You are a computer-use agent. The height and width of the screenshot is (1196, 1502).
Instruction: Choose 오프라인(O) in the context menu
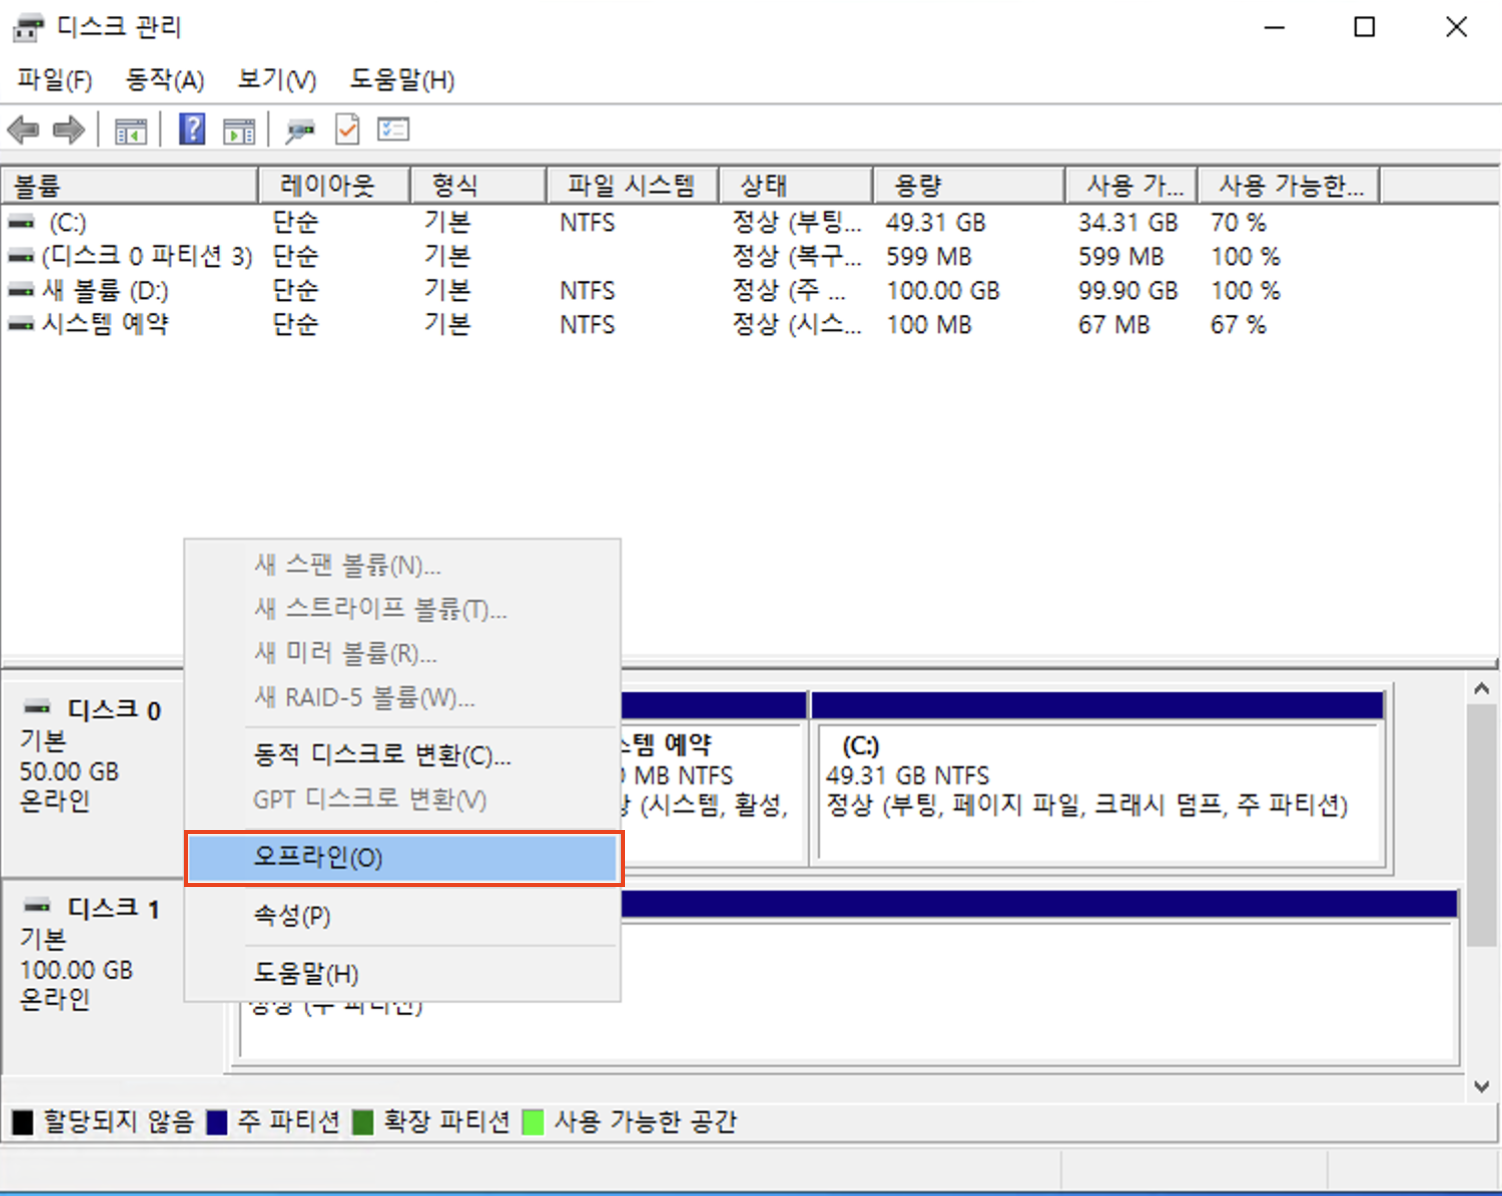(403, 858)
